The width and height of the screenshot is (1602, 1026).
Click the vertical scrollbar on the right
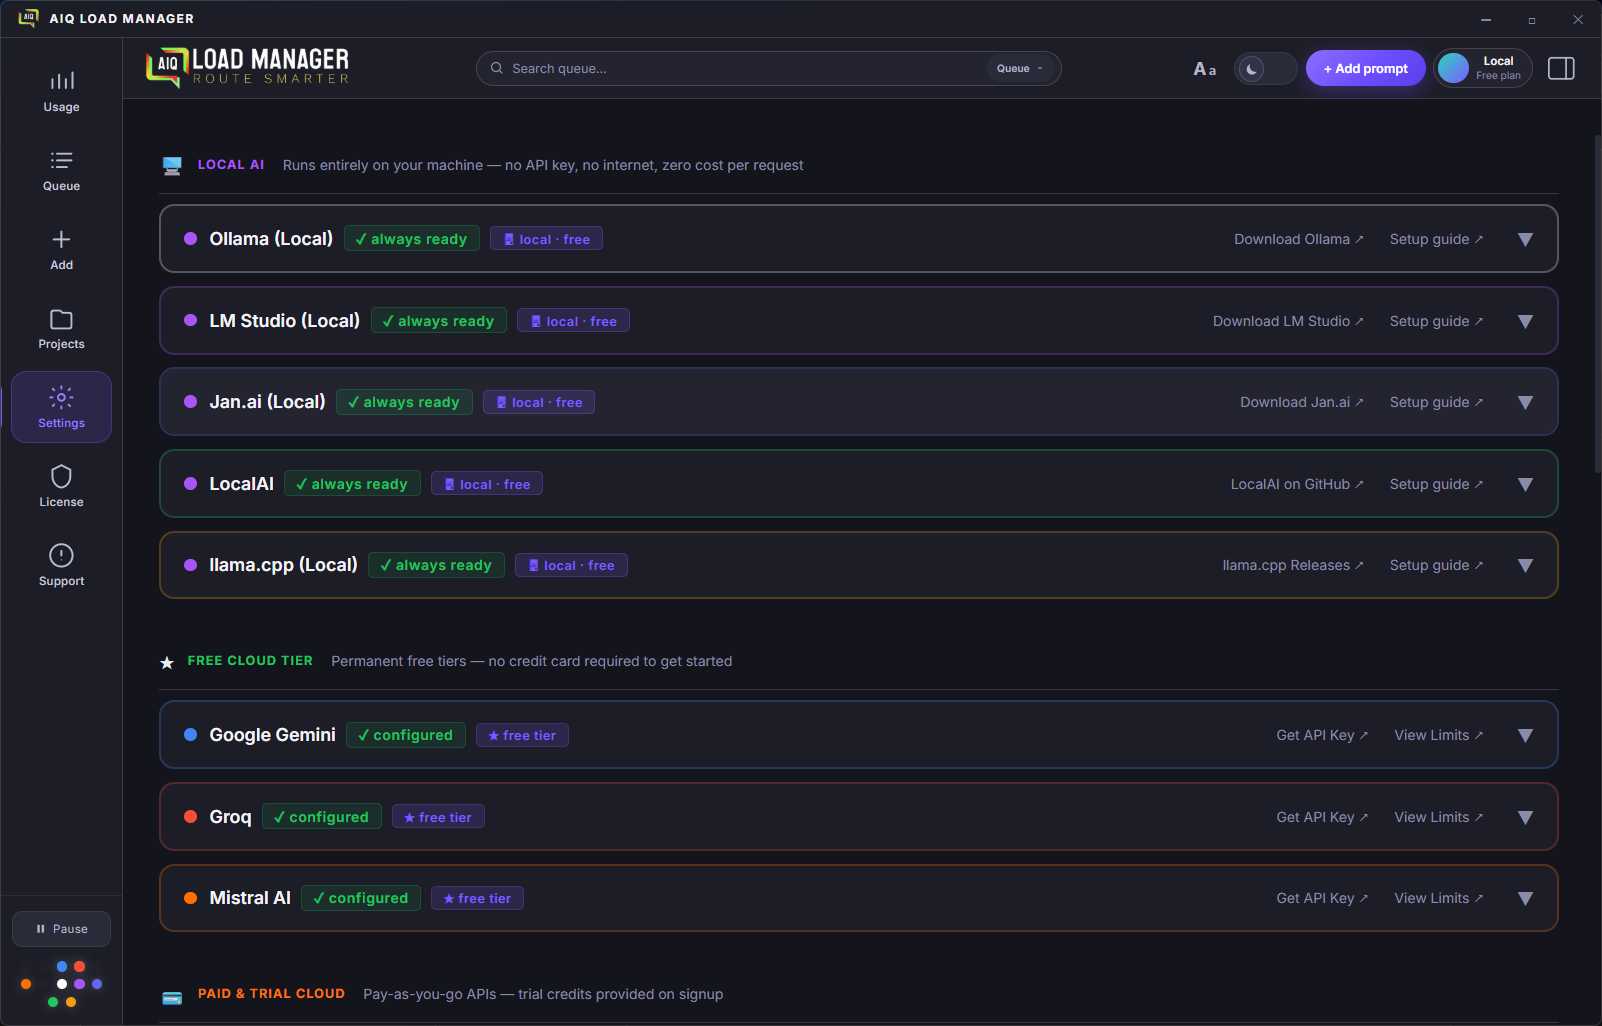coord(1597,303)
